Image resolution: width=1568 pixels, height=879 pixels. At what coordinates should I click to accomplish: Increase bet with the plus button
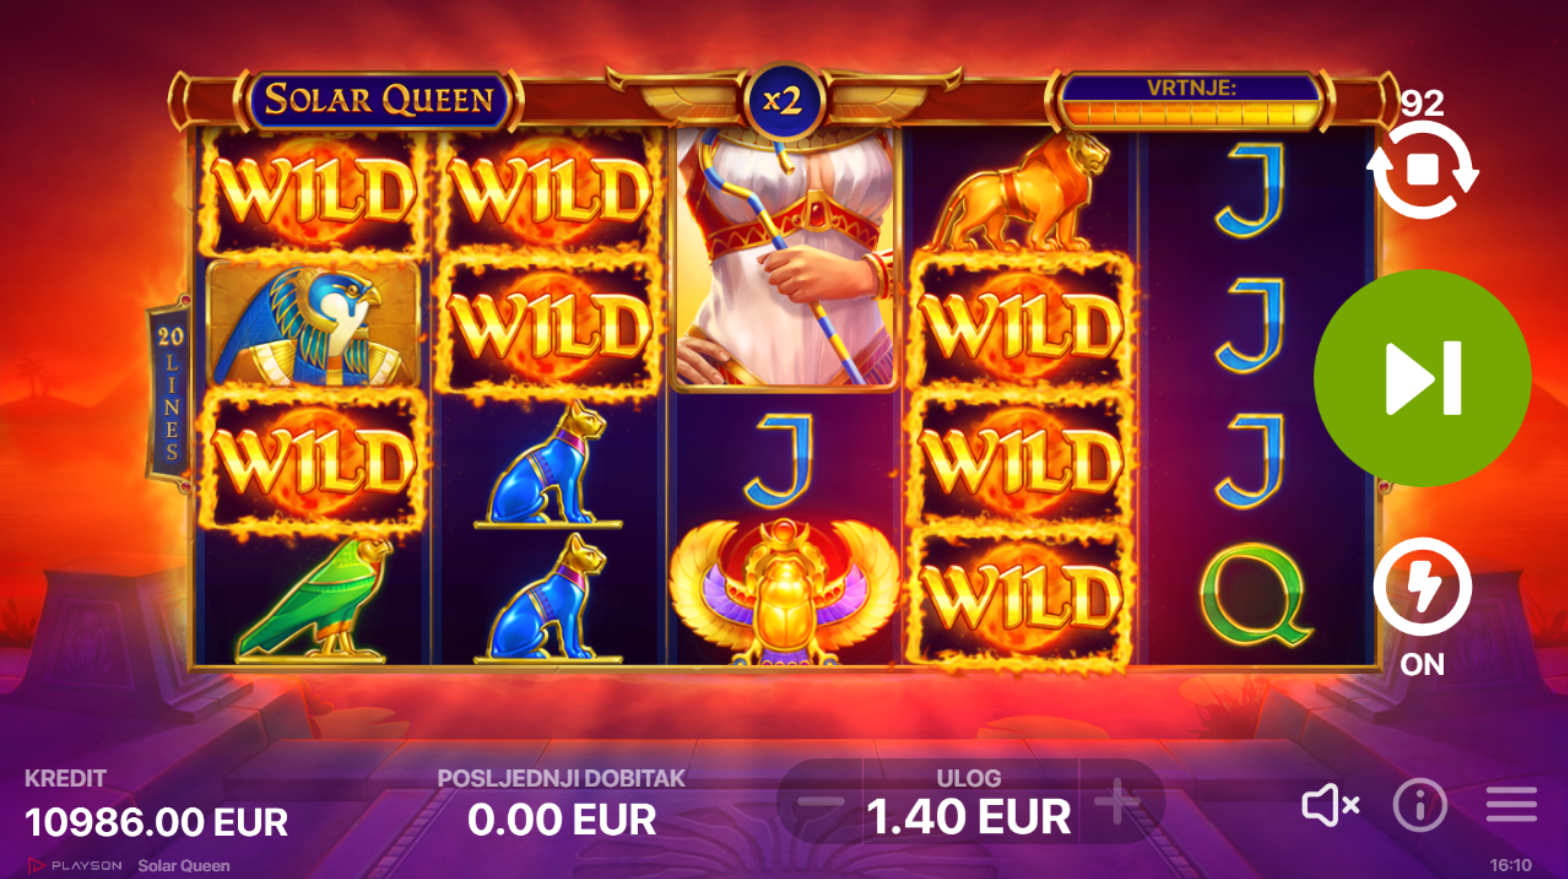[x=1118, y=802]
